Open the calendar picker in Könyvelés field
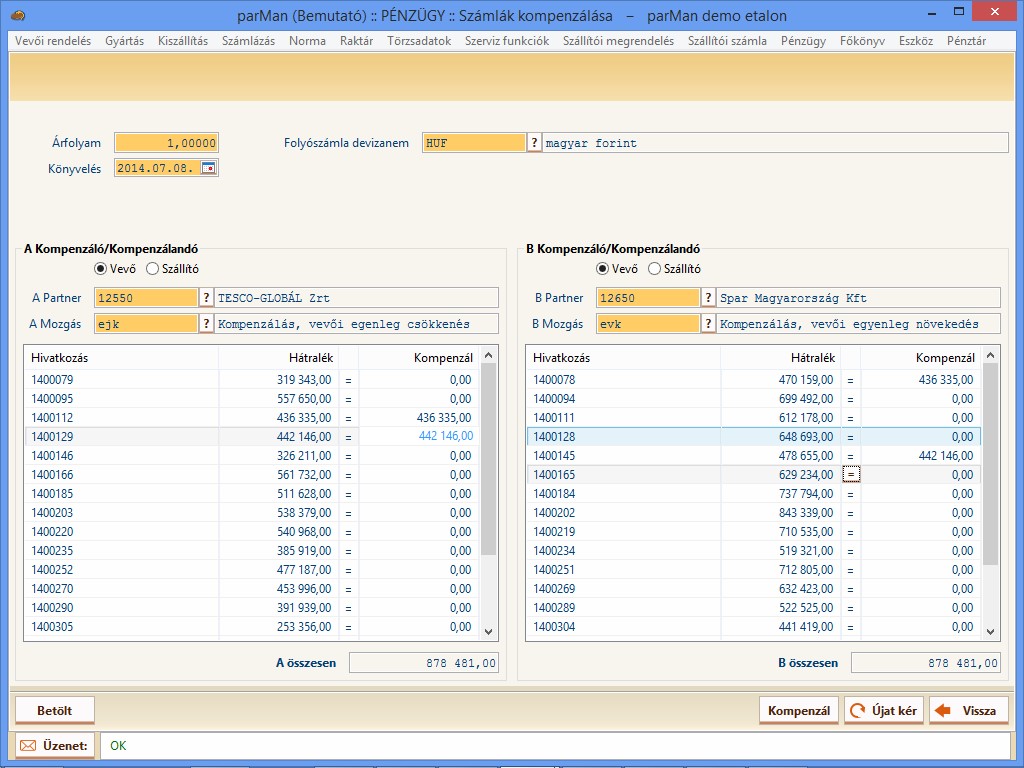Viewport: 1024px width, 768px height. (208, 168)
